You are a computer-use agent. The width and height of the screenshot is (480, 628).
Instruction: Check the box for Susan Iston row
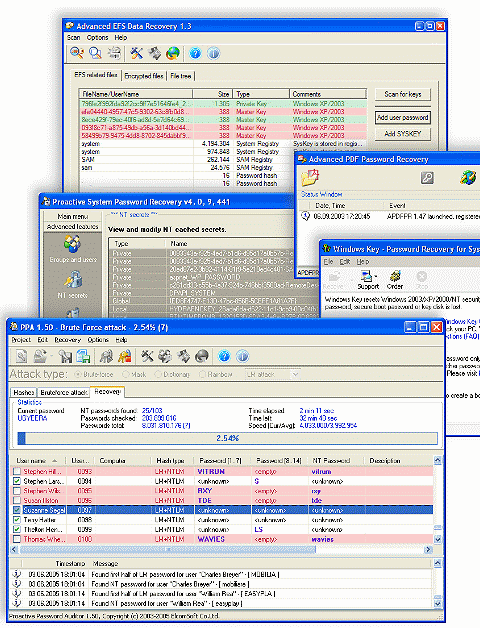pyautogui.click(x=17, y=500)
